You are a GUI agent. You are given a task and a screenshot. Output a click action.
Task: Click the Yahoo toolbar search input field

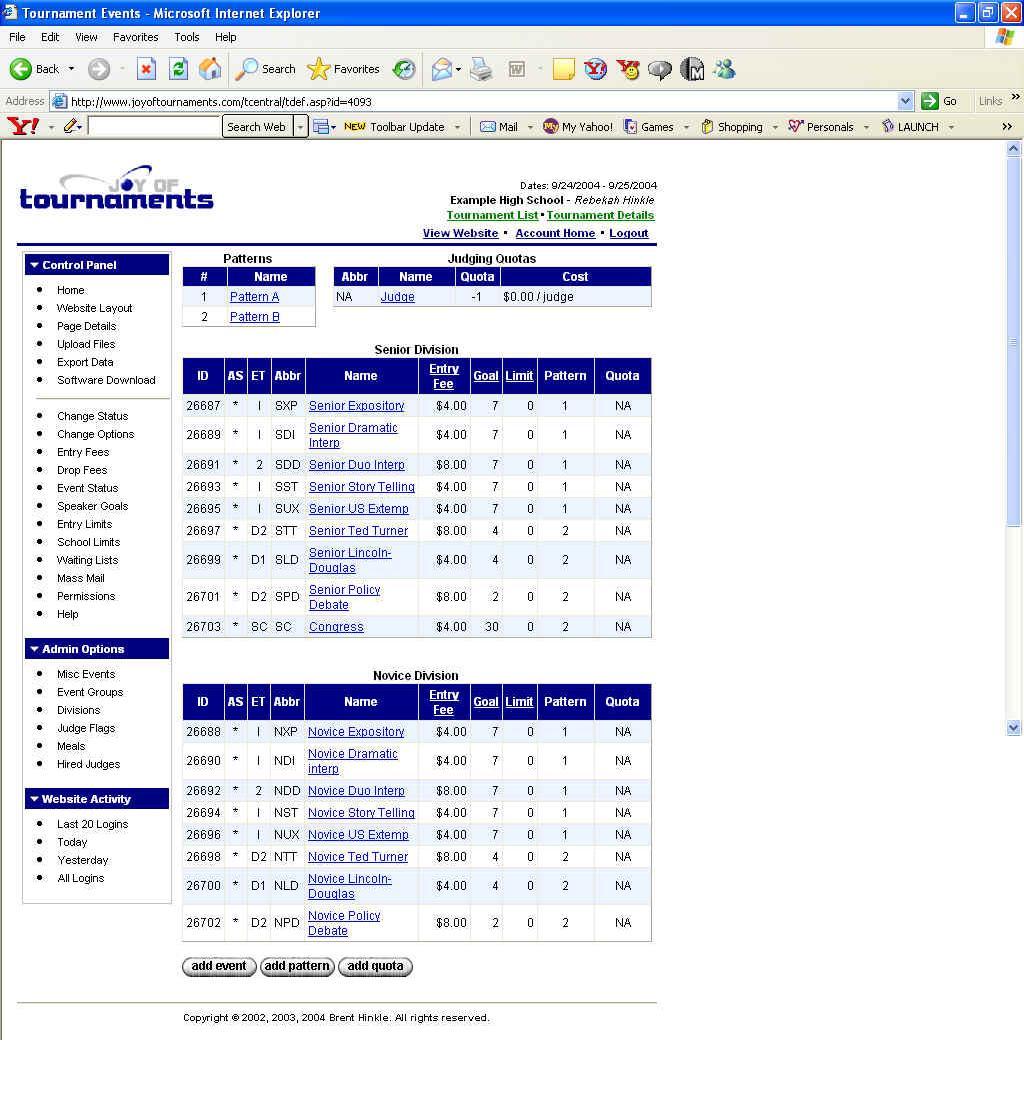(154, 126)
